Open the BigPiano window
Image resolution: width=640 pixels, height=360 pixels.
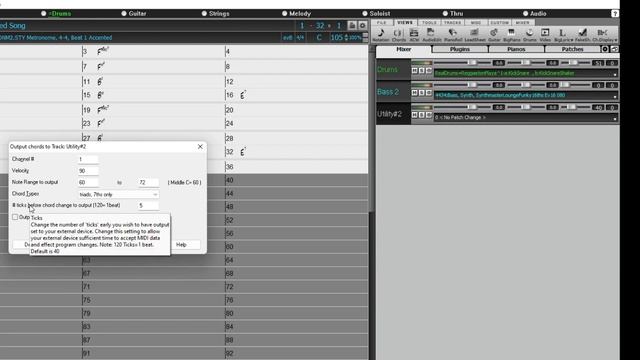(x=511, y=35)
